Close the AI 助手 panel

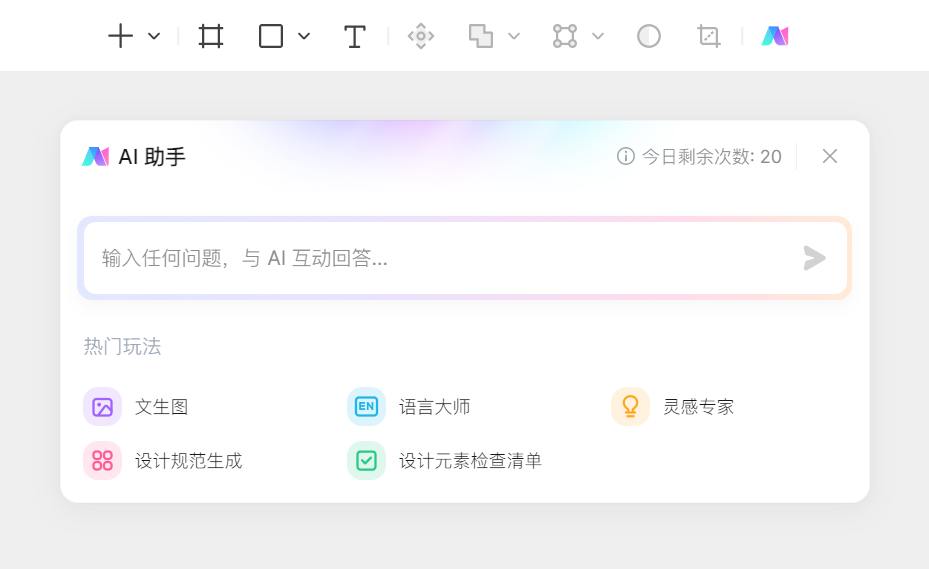829,156
